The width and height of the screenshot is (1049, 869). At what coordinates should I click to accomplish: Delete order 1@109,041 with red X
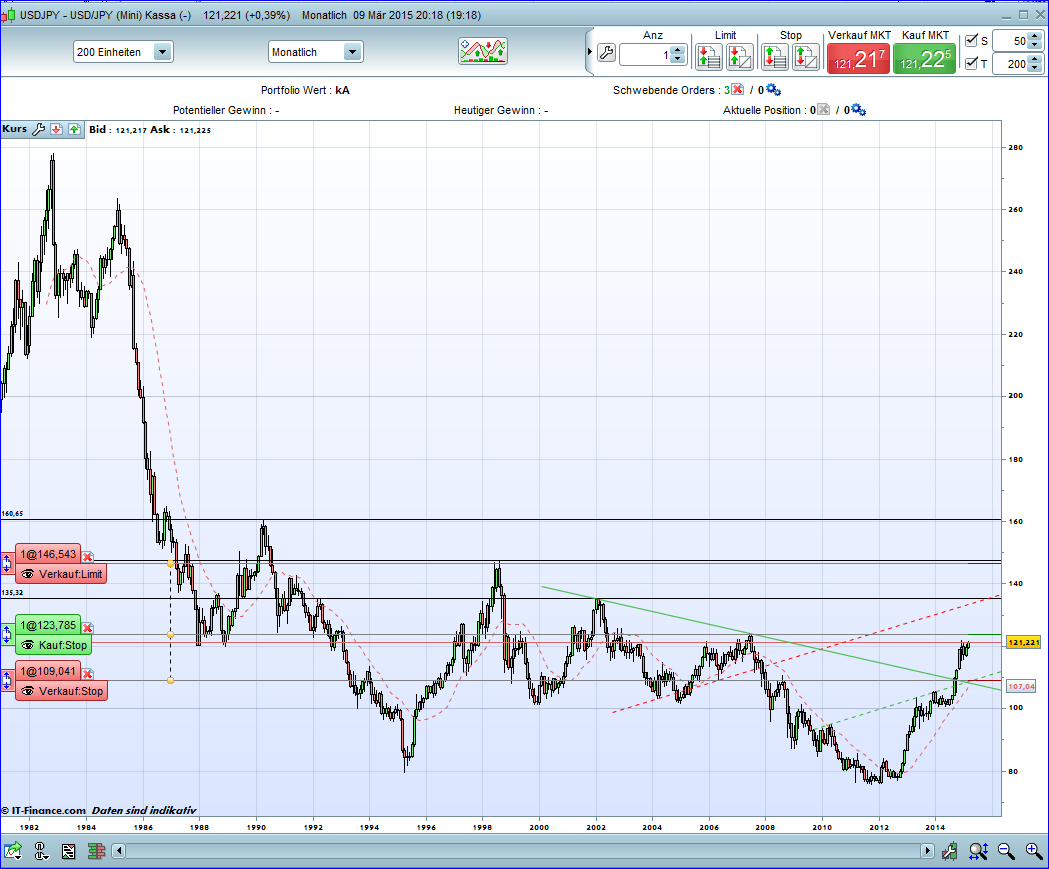88,674
